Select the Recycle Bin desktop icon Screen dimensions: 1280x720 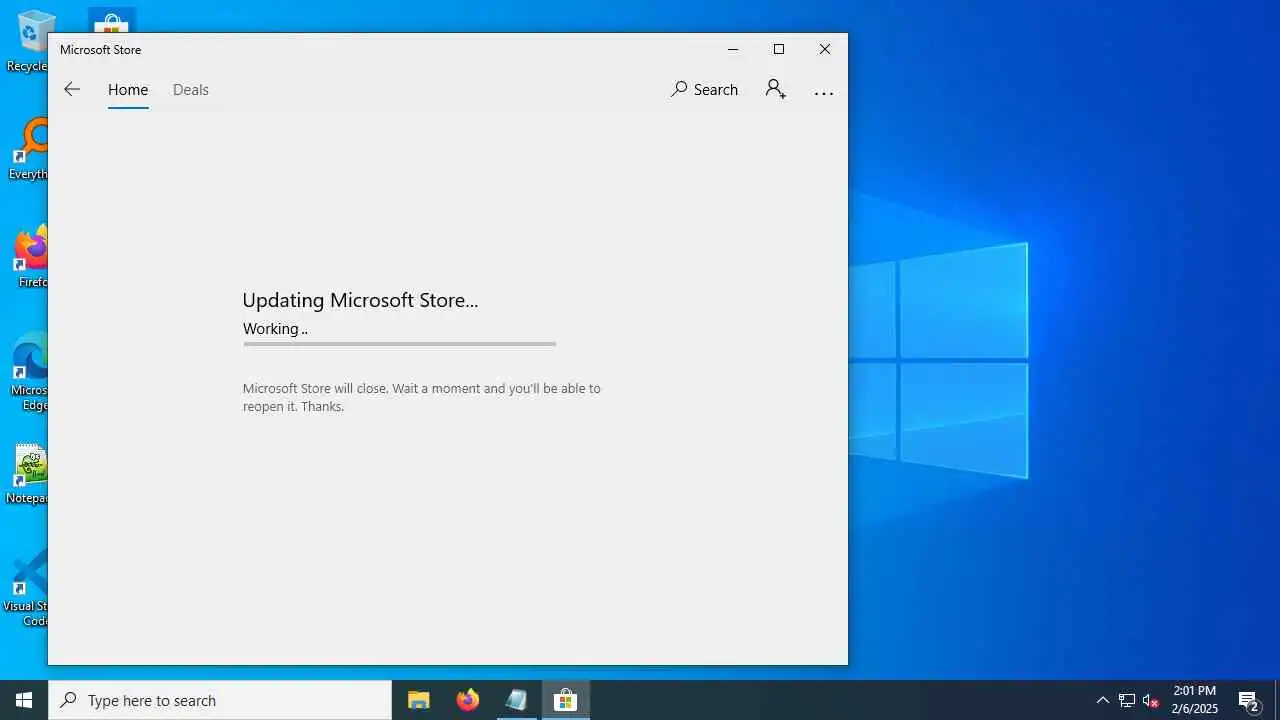pyautogui.click(x=26, y=42)
